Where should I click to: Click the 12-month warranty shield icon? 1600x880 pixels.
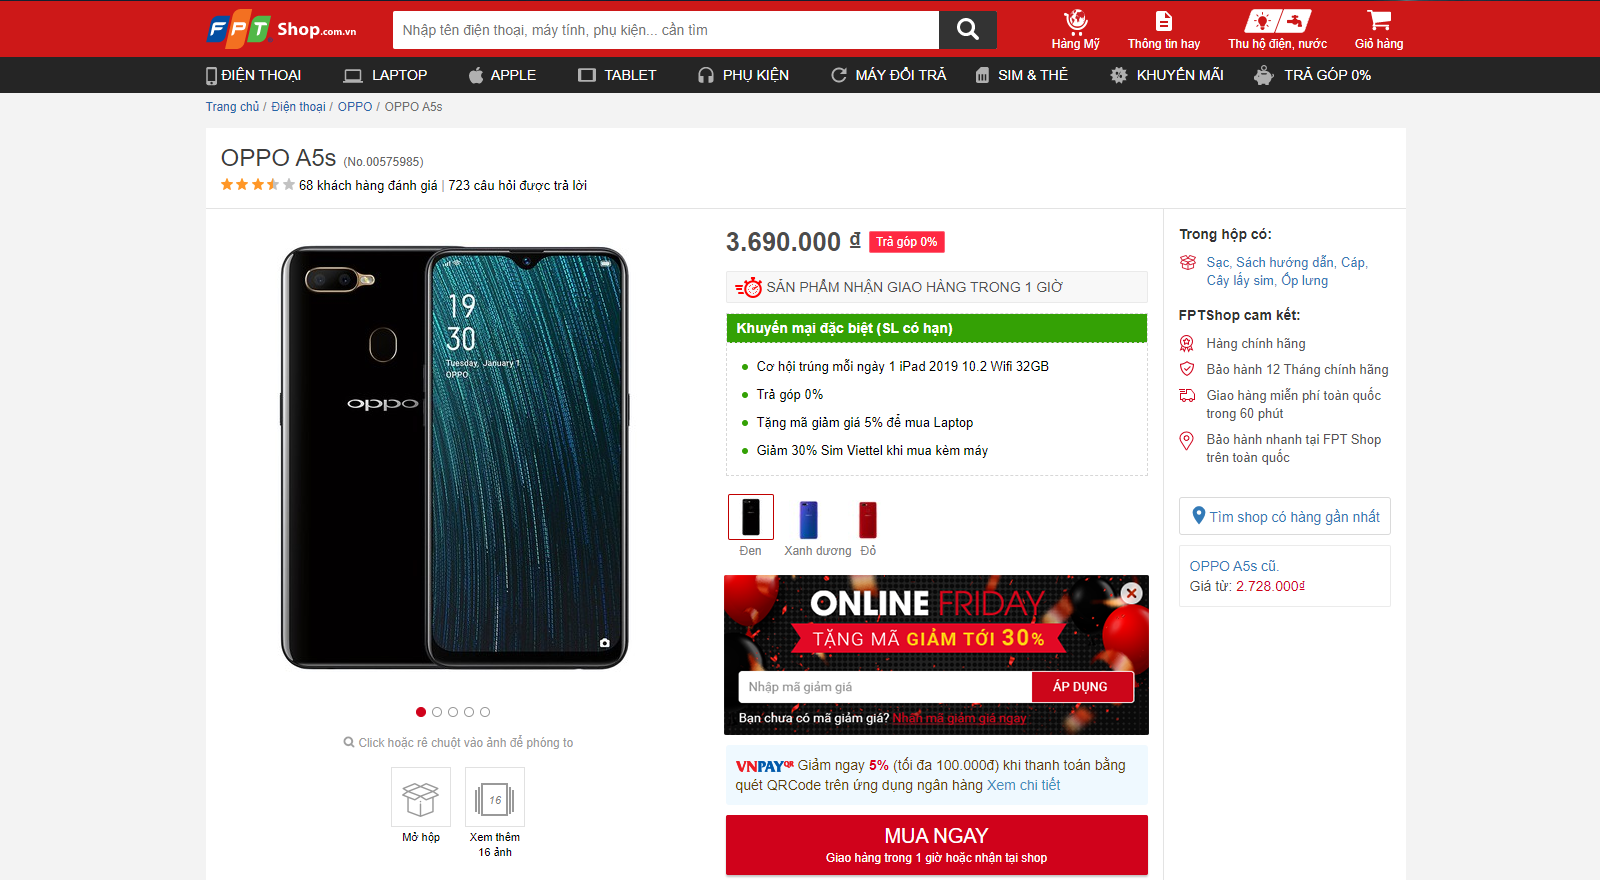click(x=1187, y=369)
